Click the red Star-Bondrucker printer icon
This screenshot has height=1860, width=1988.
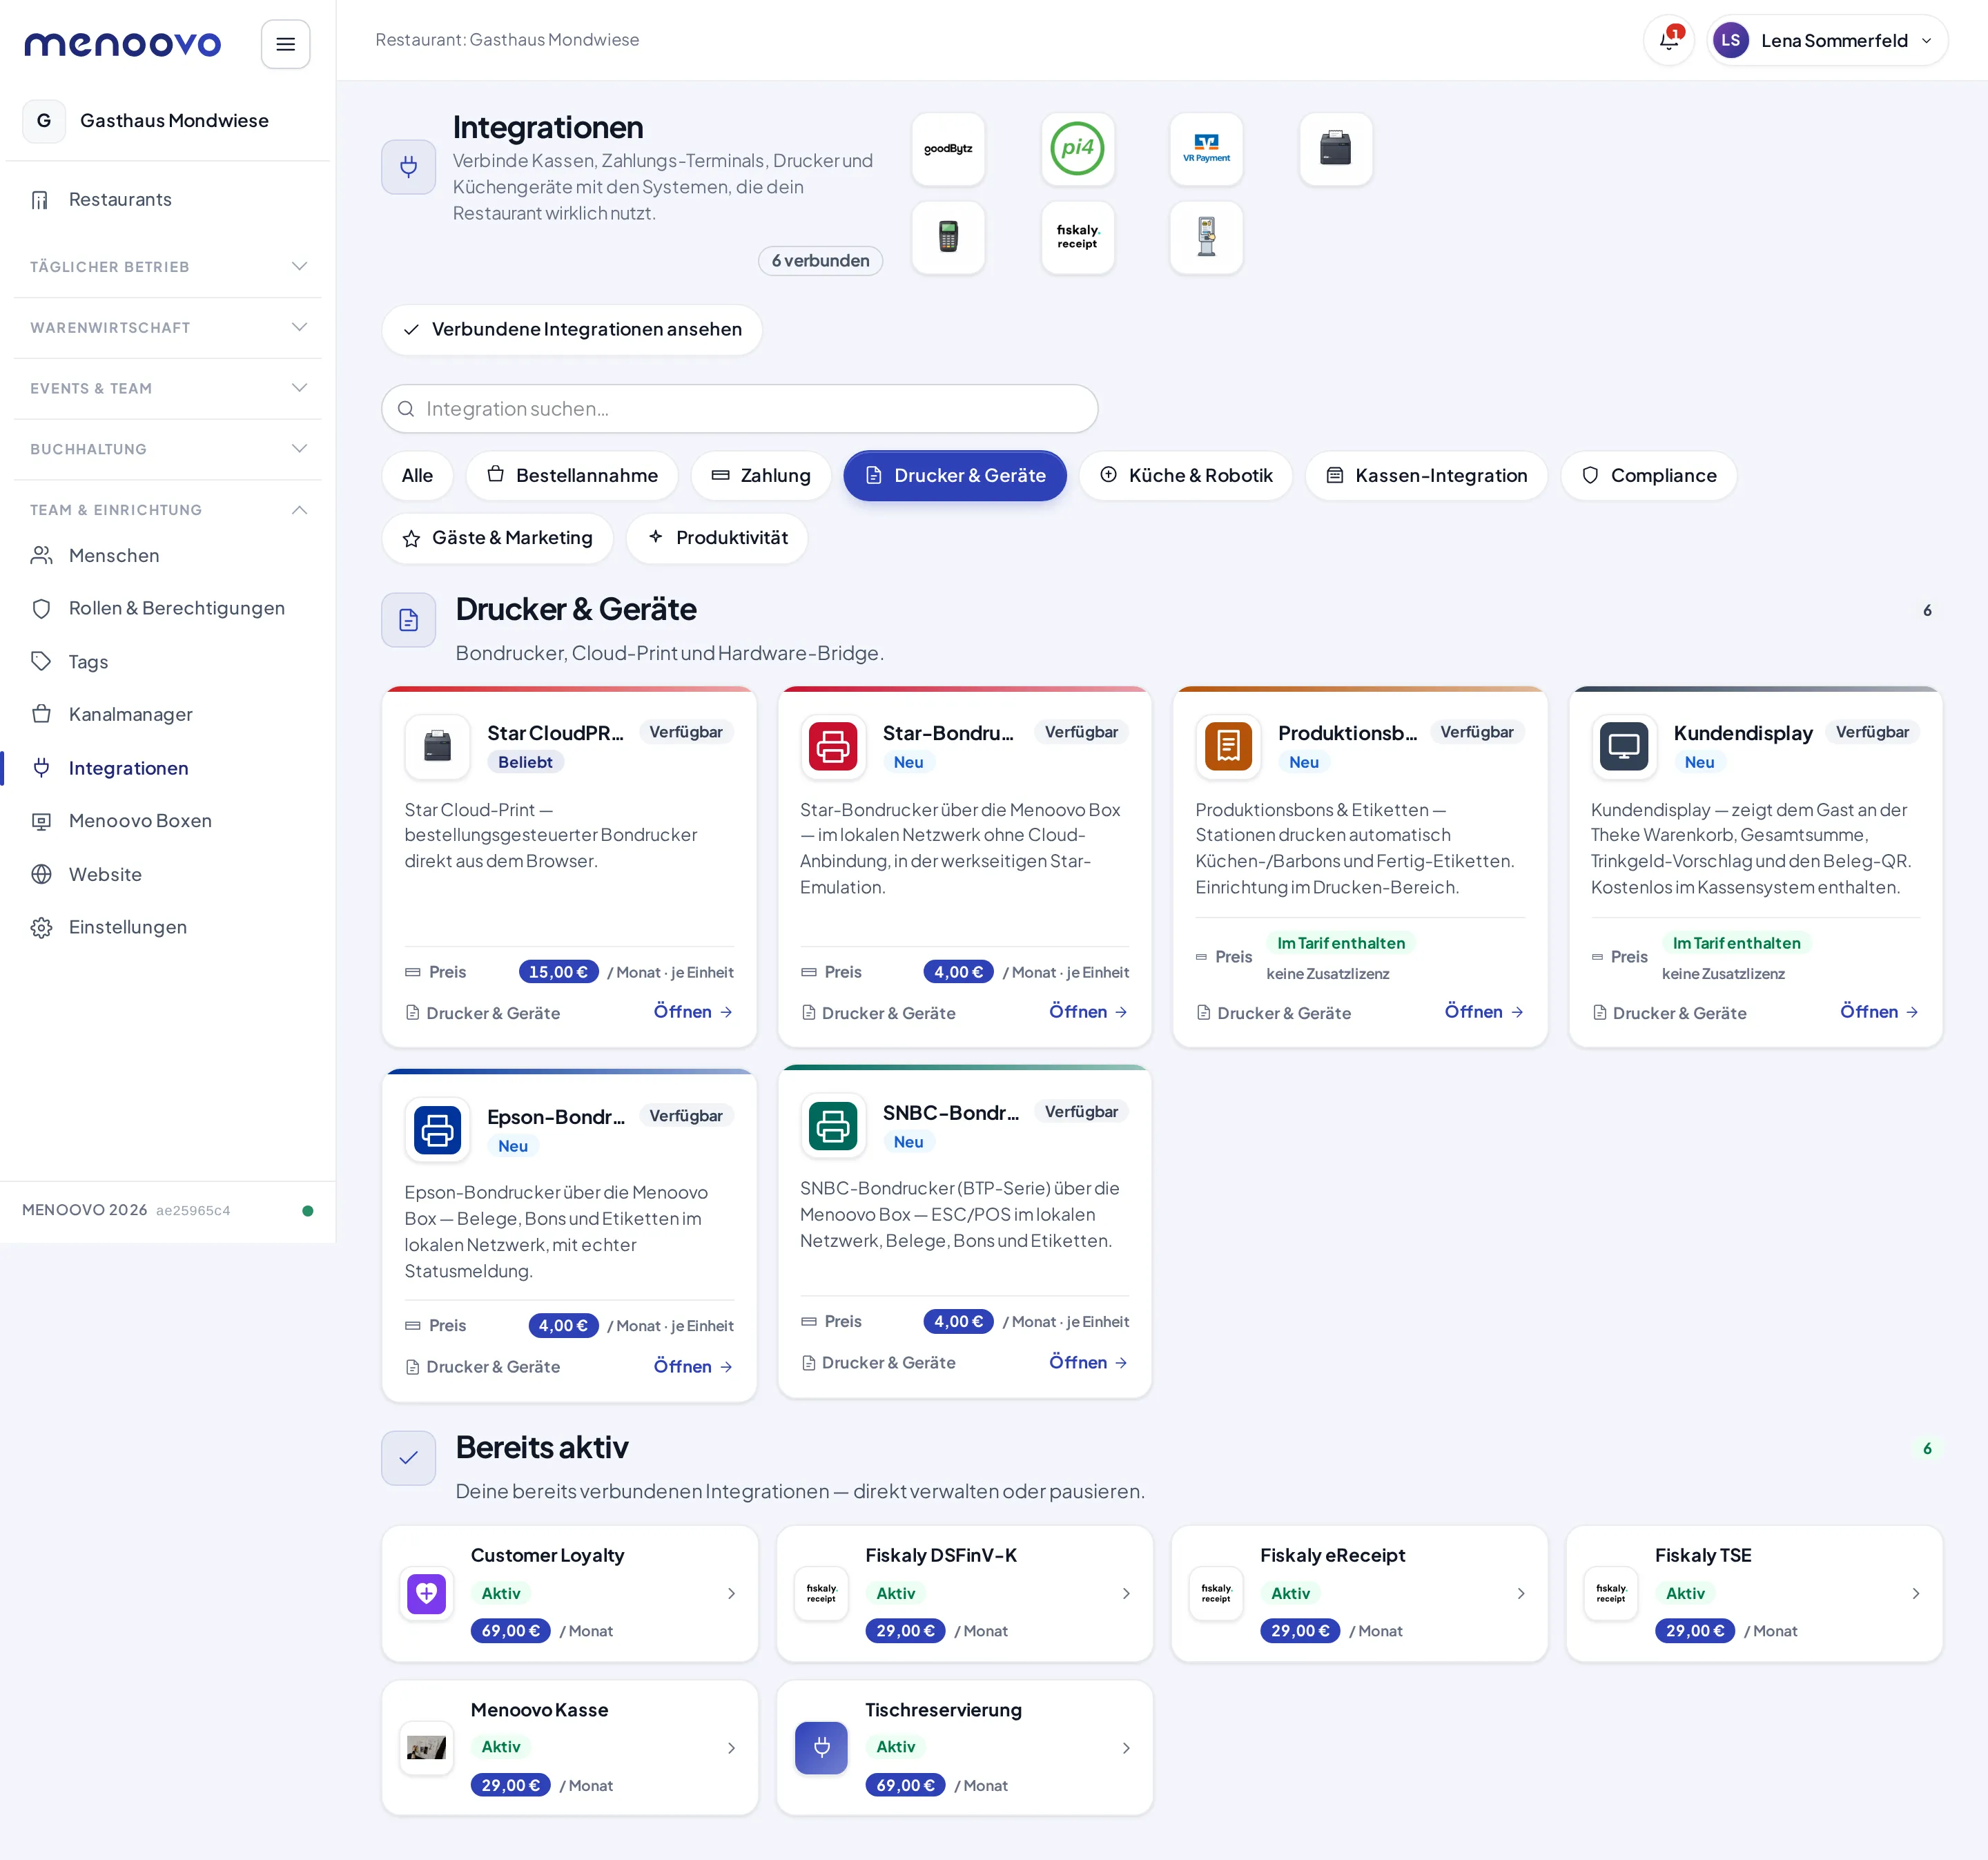[x=833, y=746]
